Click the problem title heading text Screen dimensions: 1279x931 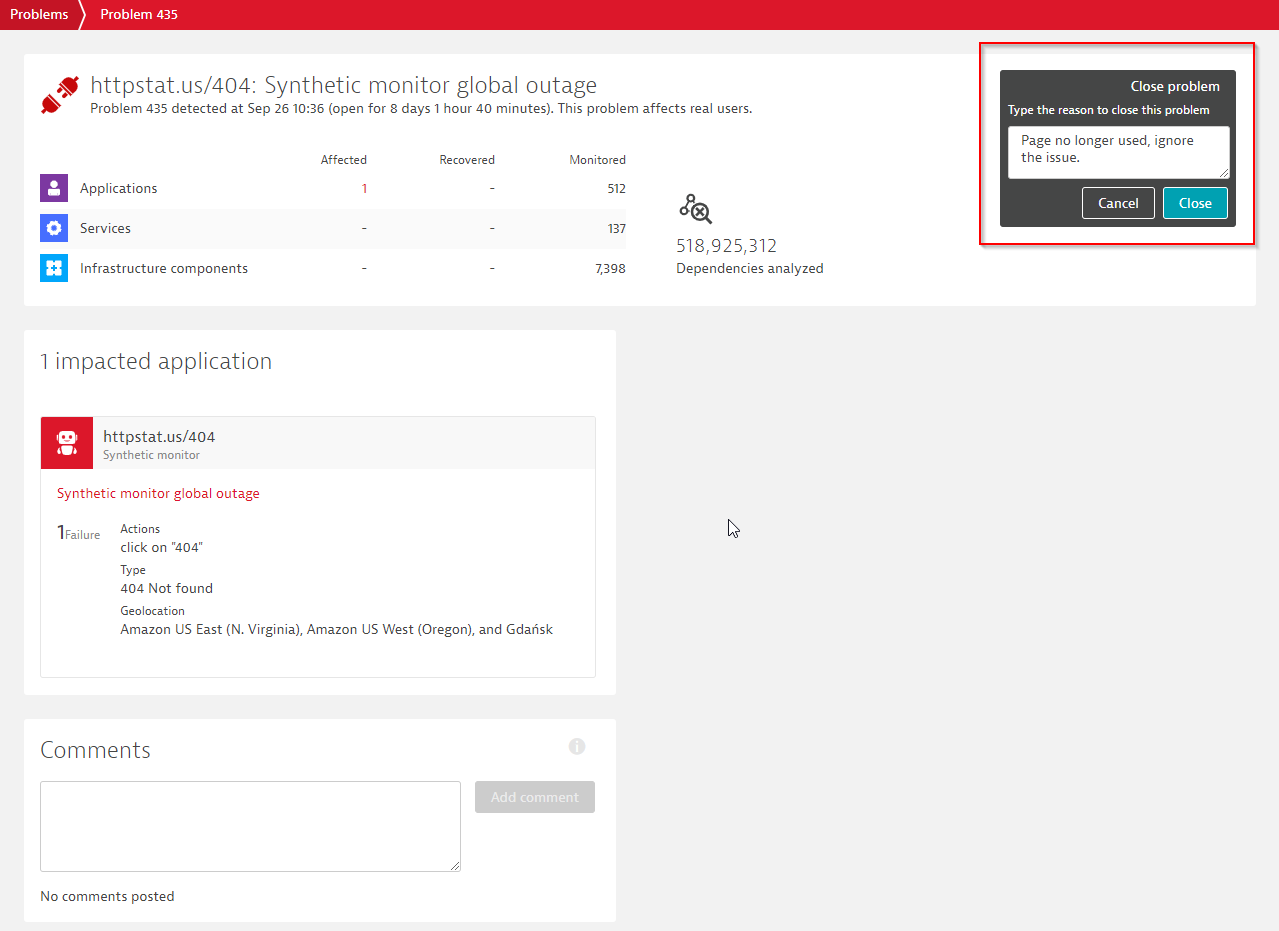click(x=343, y=85)
